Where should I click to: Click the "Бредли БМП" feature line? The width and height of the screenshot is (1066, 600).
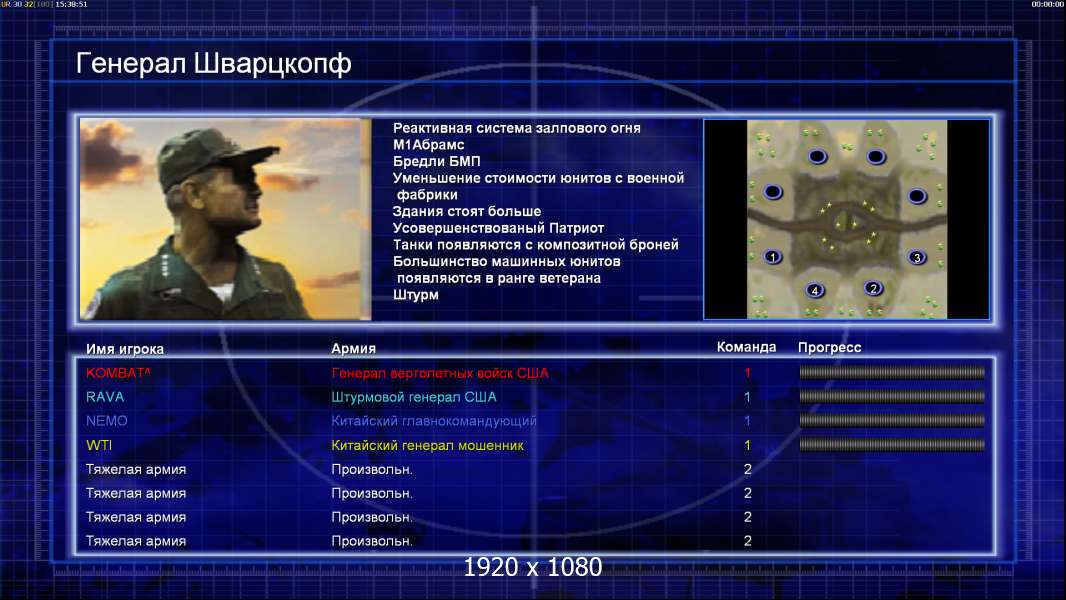[436, 161]
